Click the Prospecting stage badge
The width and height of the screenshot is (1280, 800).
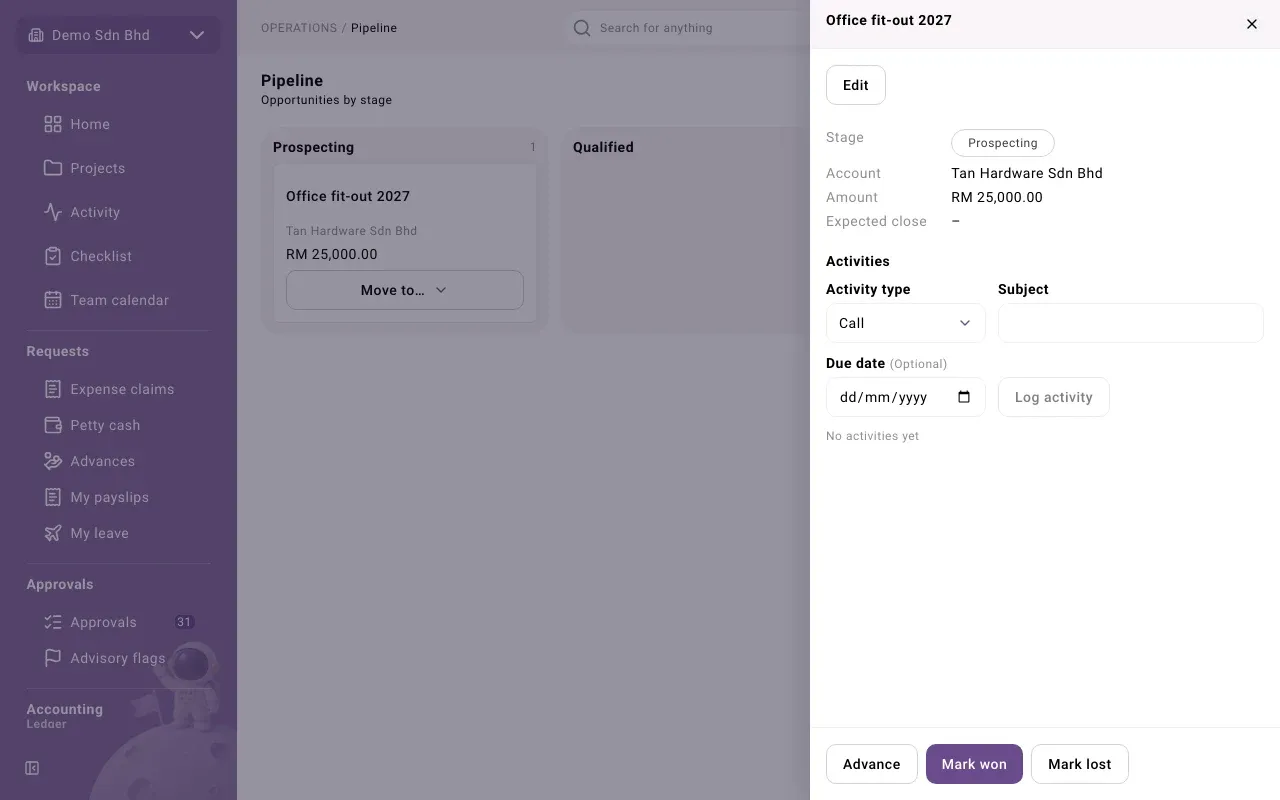[x=1003, y=143]
